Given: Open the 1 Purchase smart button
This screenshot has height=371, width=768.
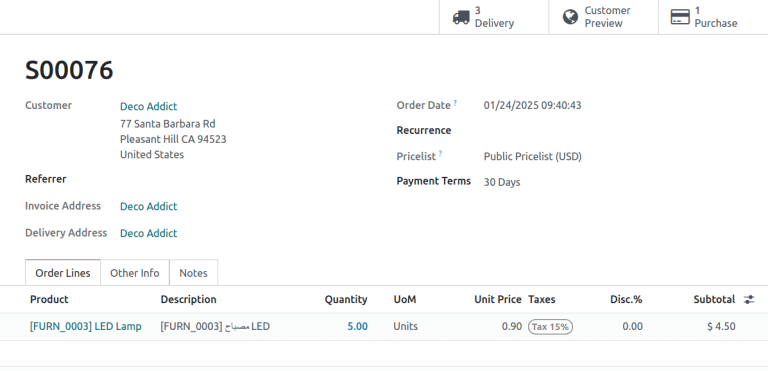Looking at the screenshot, I should pyautogui.click(x=713, y=17).
